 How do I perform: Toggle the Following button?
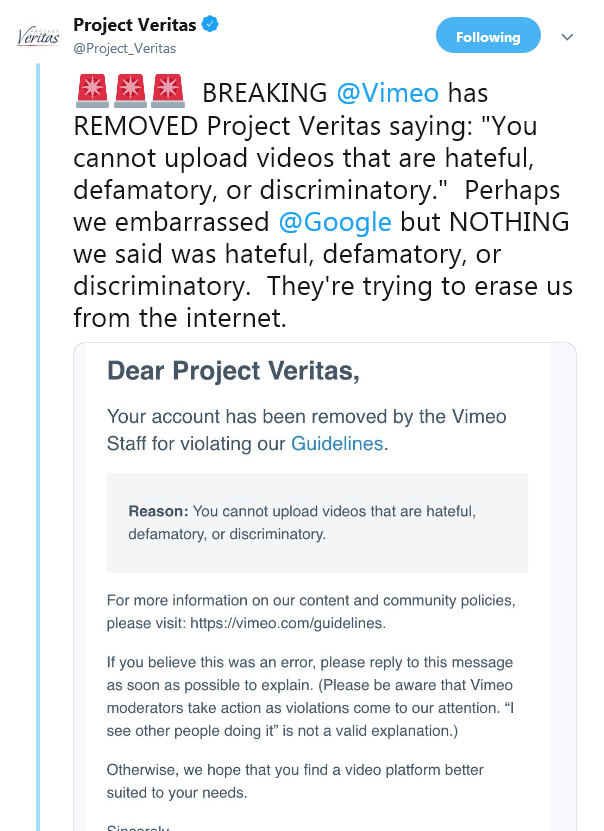click(x=488, y=37)
